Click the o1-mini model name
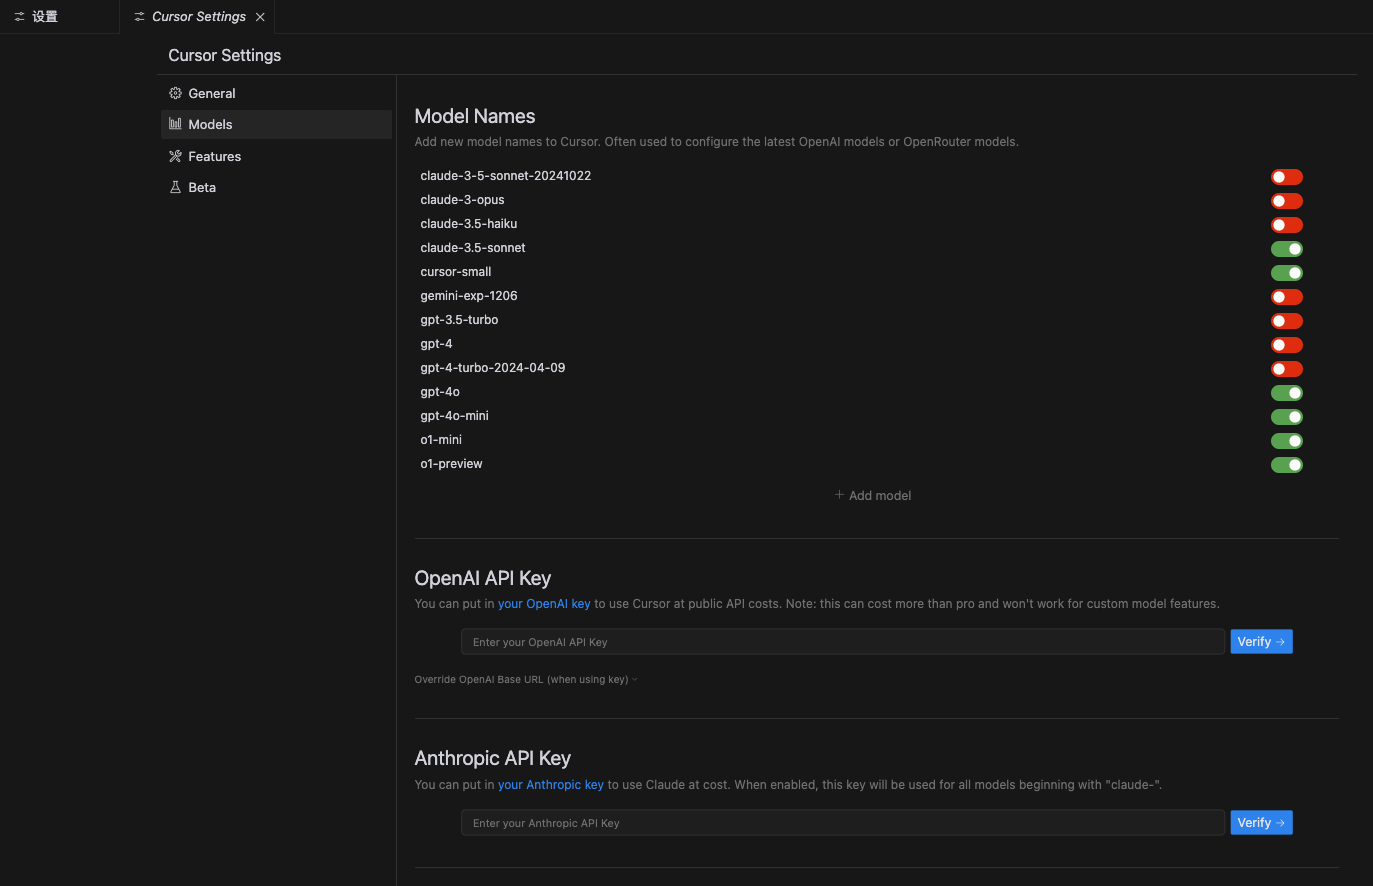This screenshot has height=886, width=1373. 441,440
